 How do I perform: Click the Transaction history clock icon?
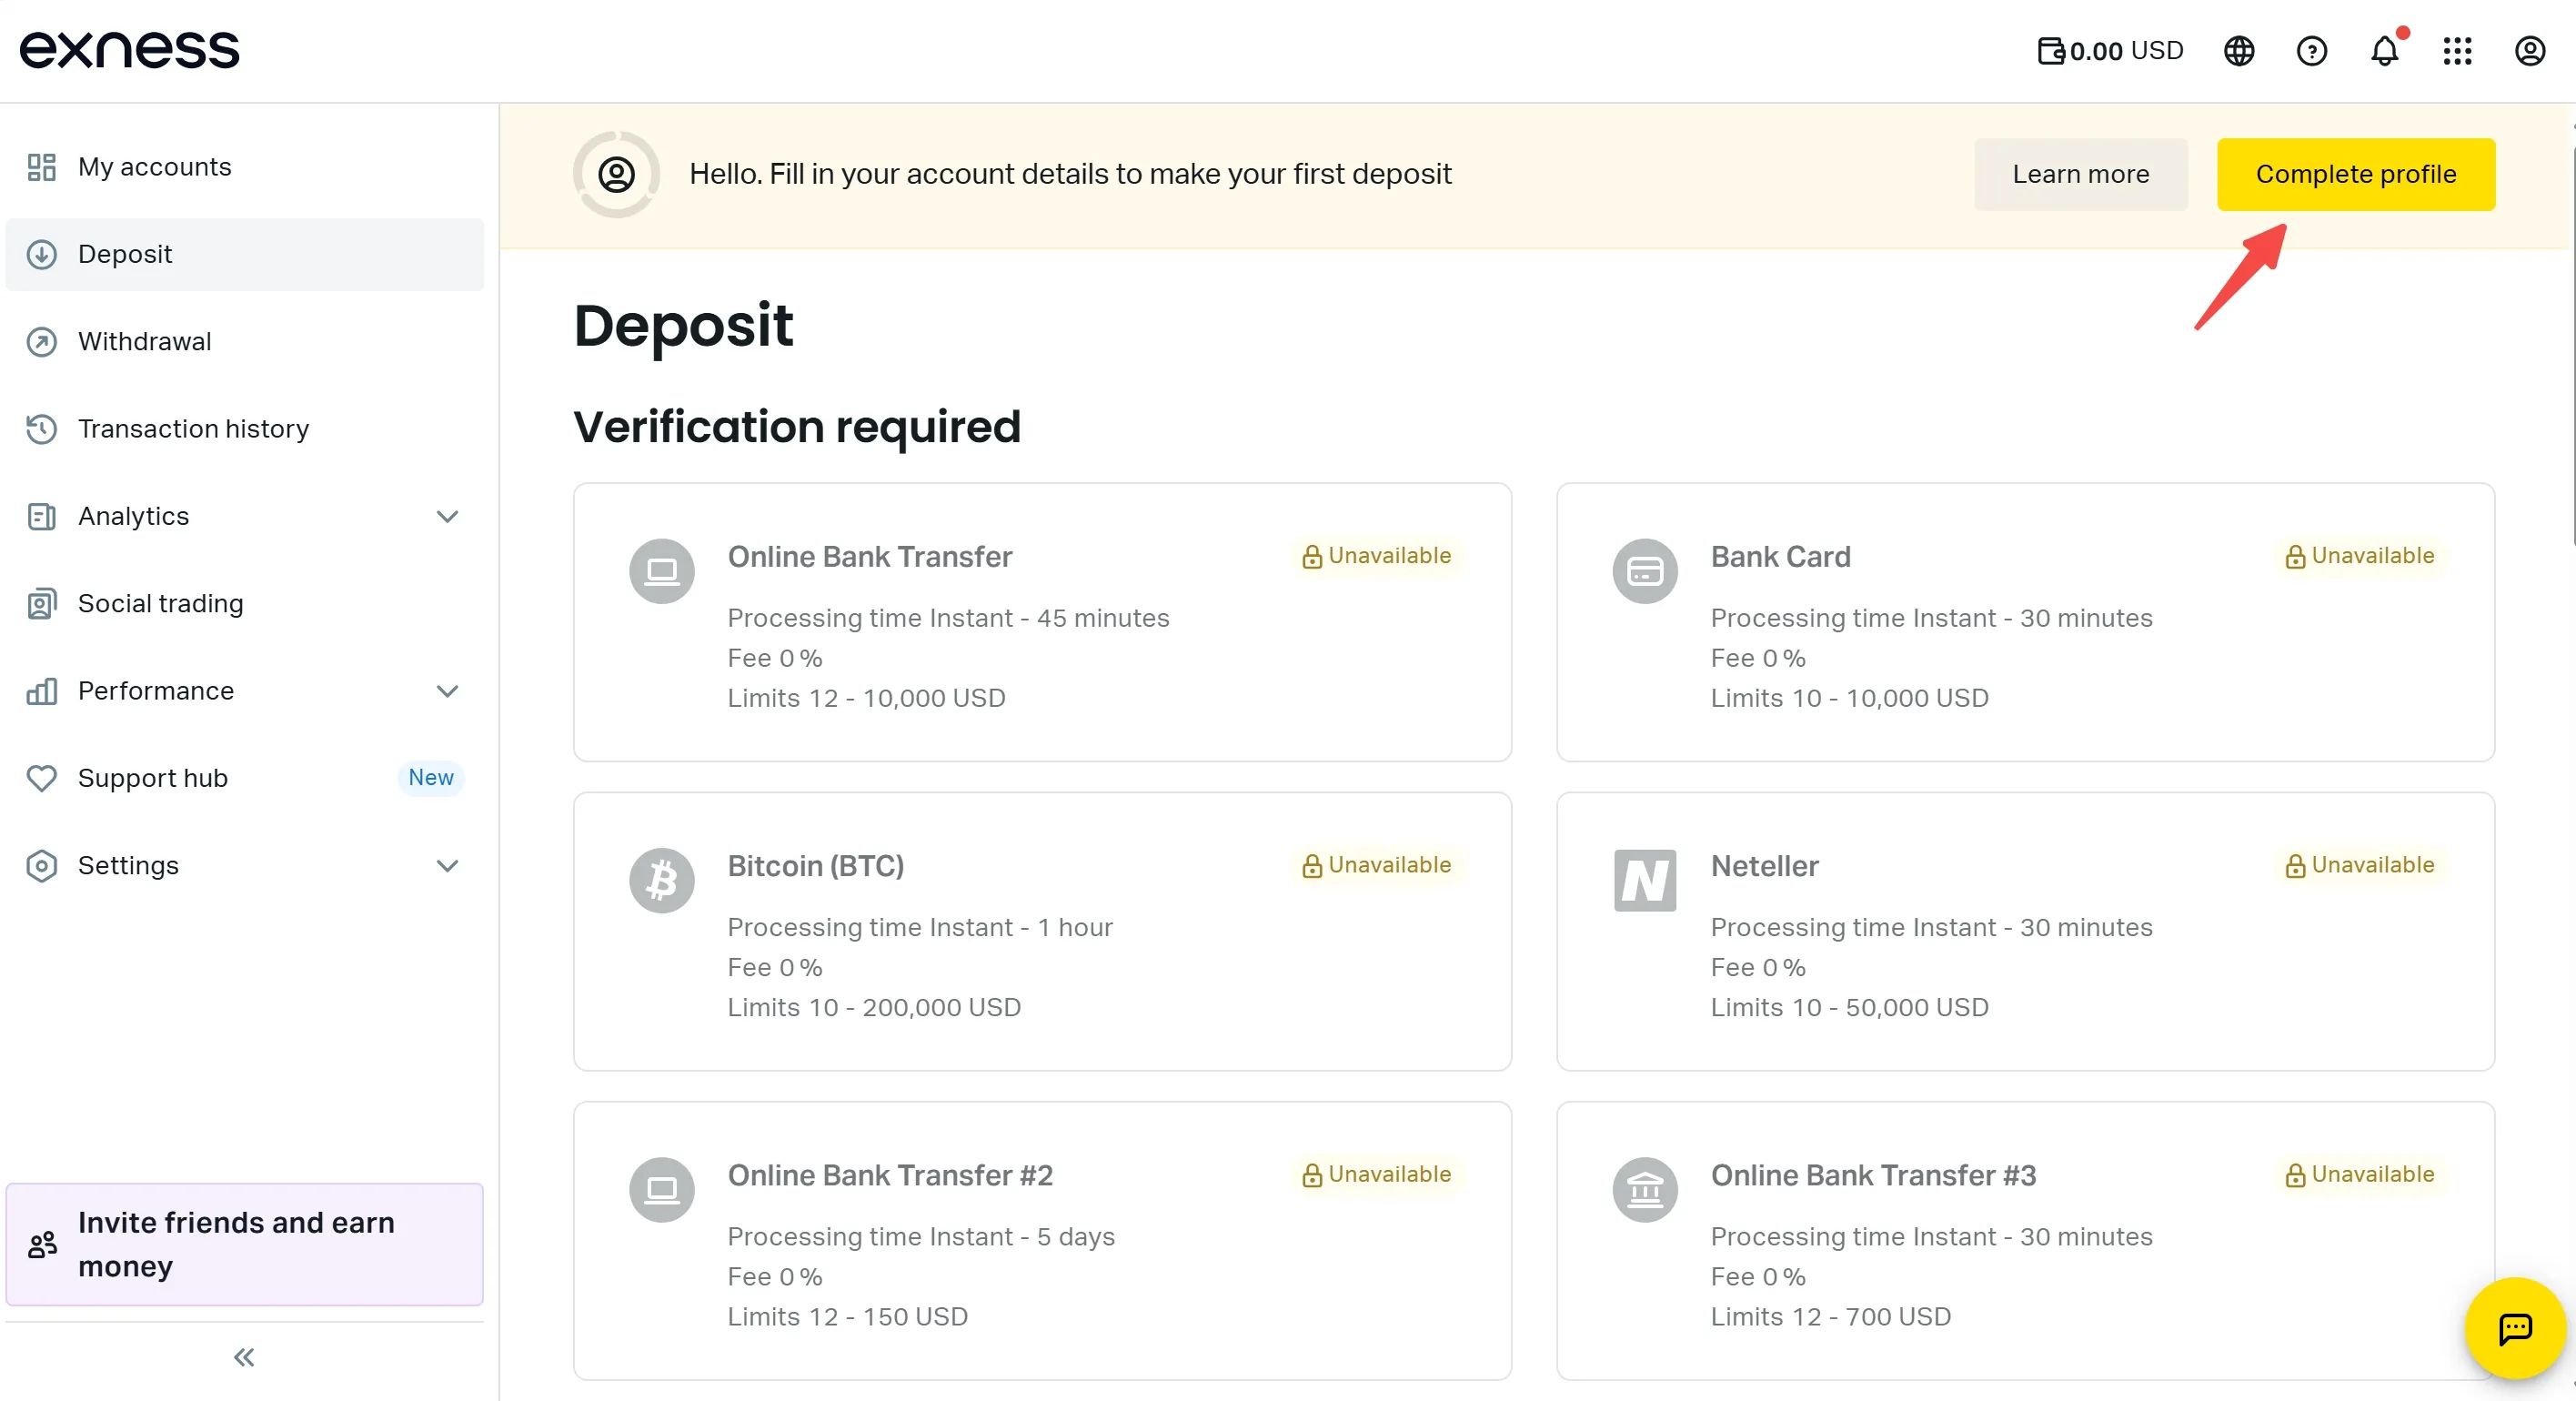(x=41, y=429)
